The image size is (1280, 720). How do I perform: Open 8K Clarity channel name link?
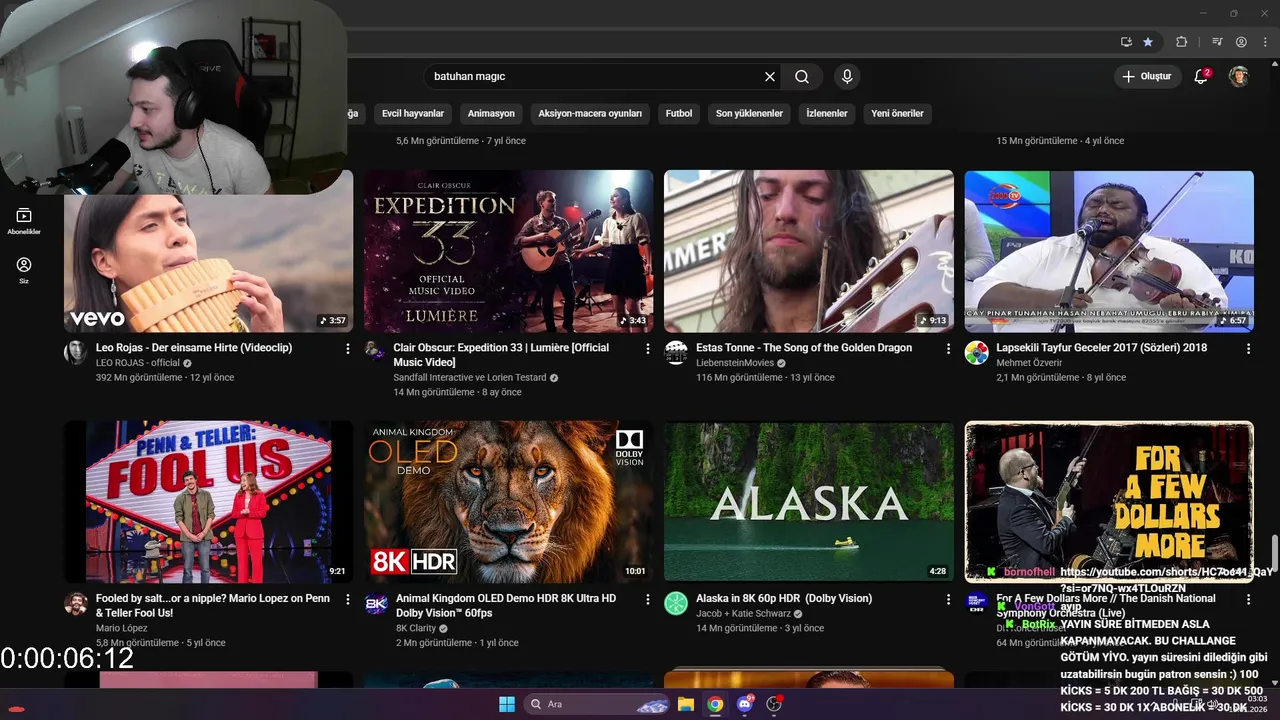[416, 628]
